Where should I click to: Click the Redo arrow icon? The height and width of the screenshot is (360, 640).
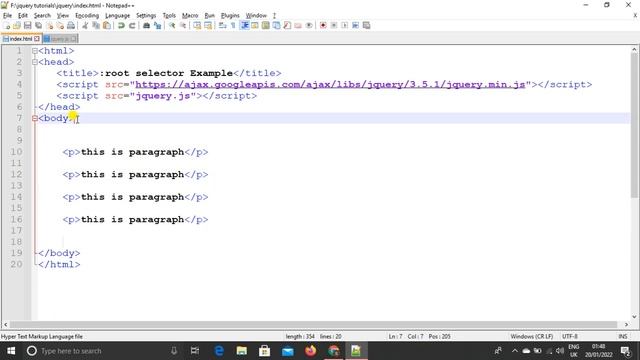[x=132, y=25]
